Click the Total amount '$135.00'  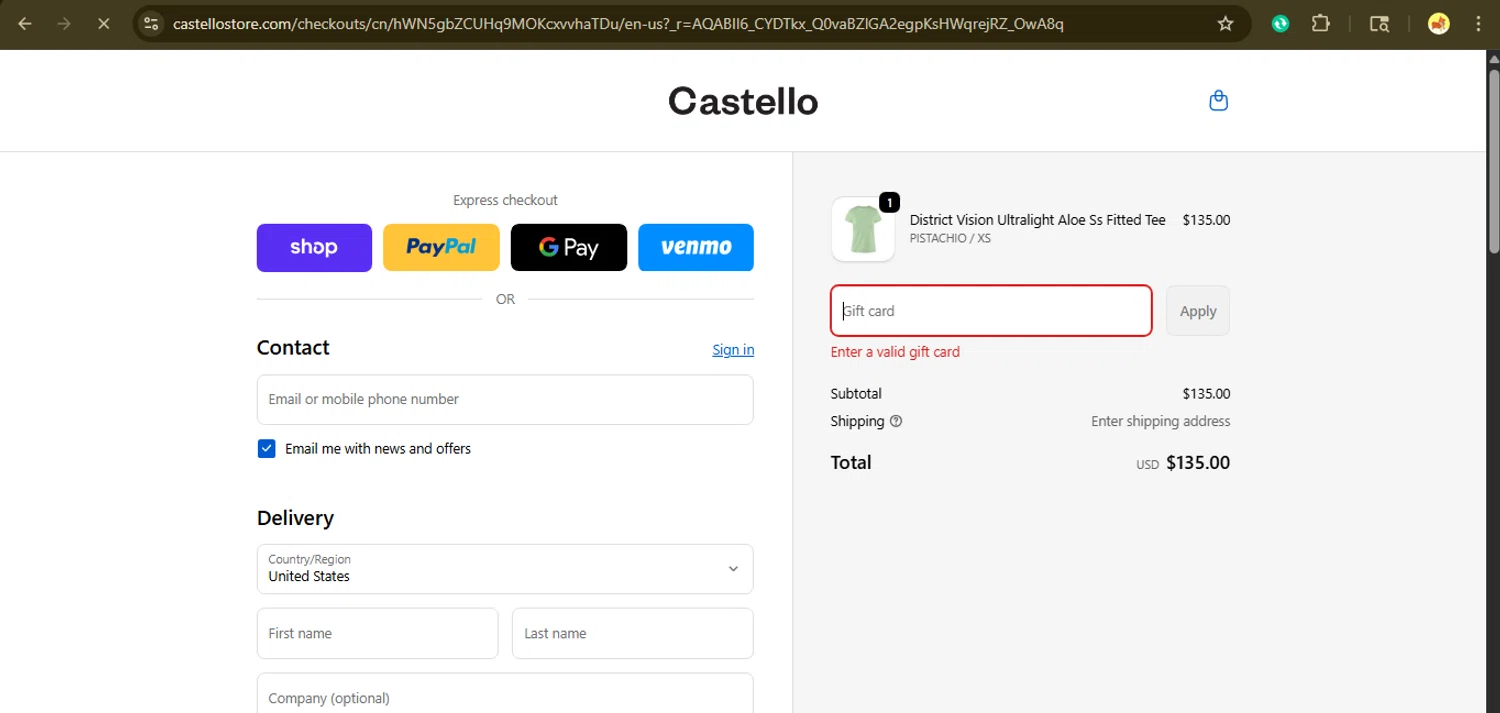(1198, 463)
